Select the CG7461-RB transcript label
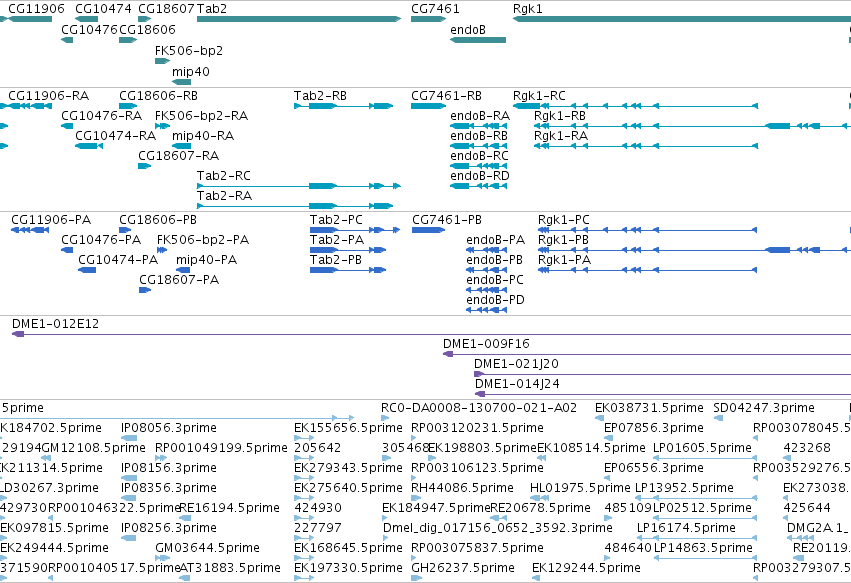This screenshot has height=583, width=851. click(446, 96)
